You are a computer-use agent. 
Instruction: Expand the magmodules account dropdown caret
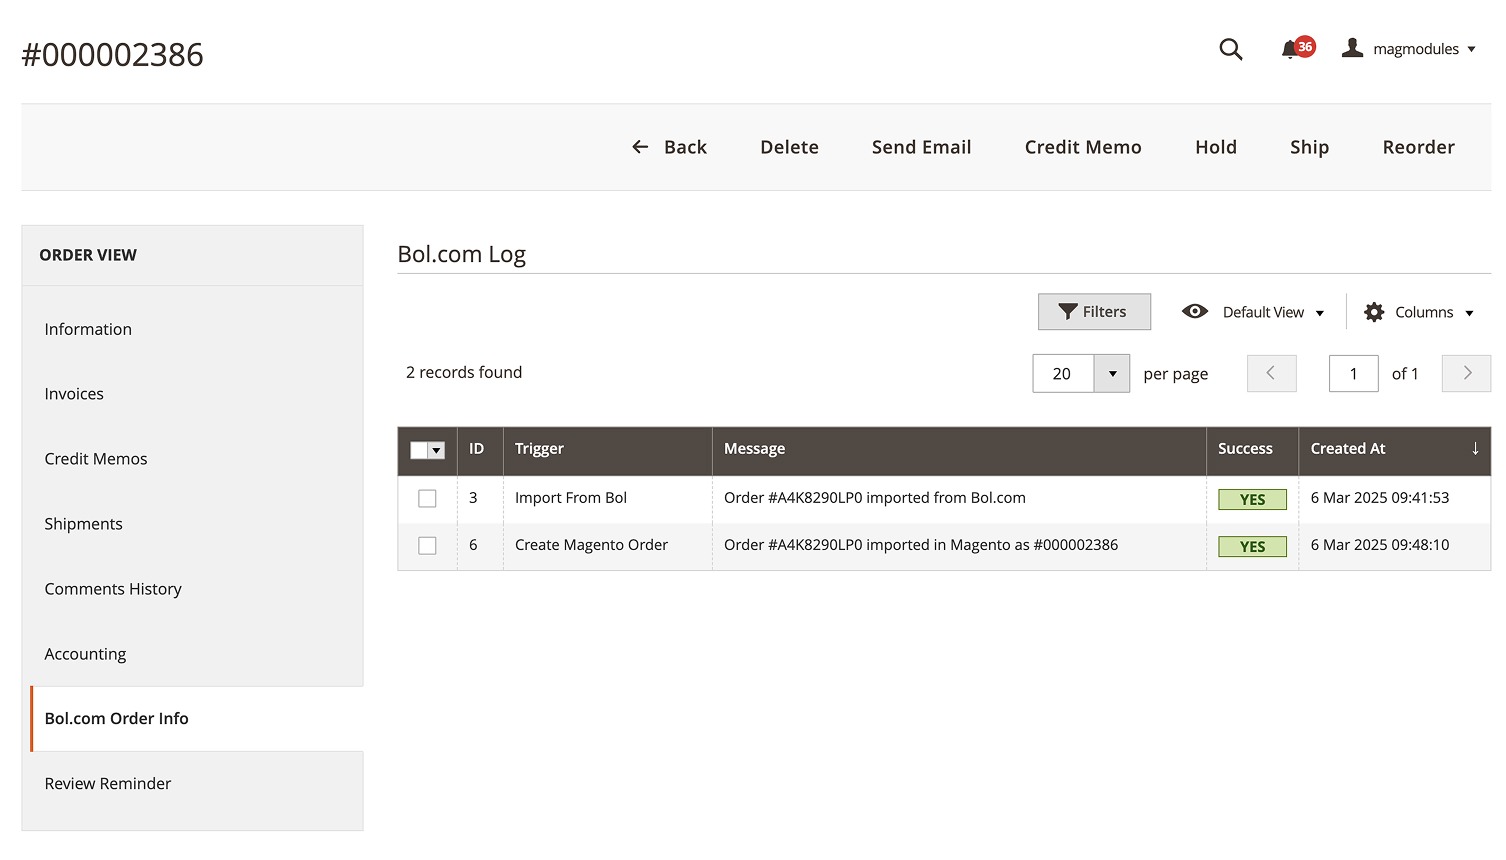1471,49
